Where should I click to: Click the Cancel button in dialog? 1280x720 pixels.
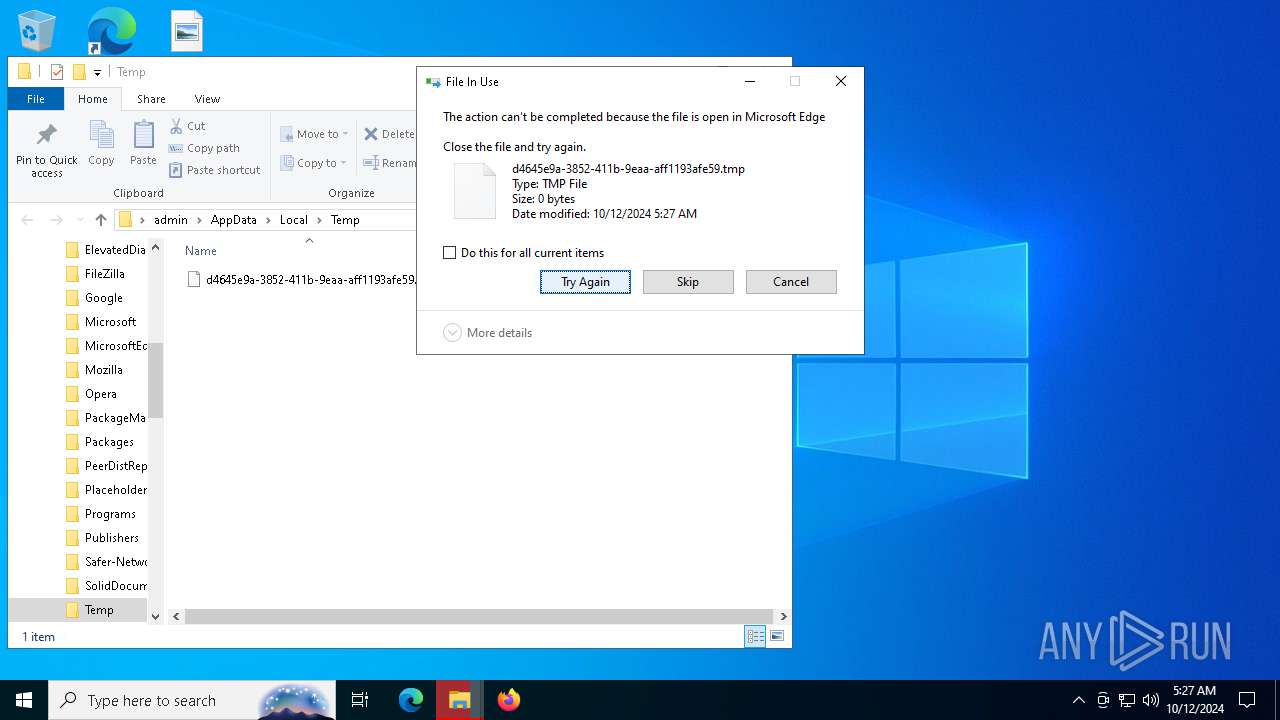pos(791,282)
